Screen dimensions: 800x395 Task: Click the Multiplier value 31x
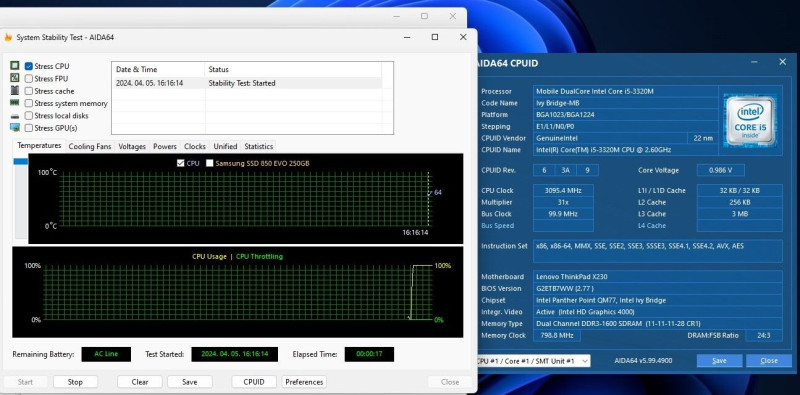[x=563, y=202]
